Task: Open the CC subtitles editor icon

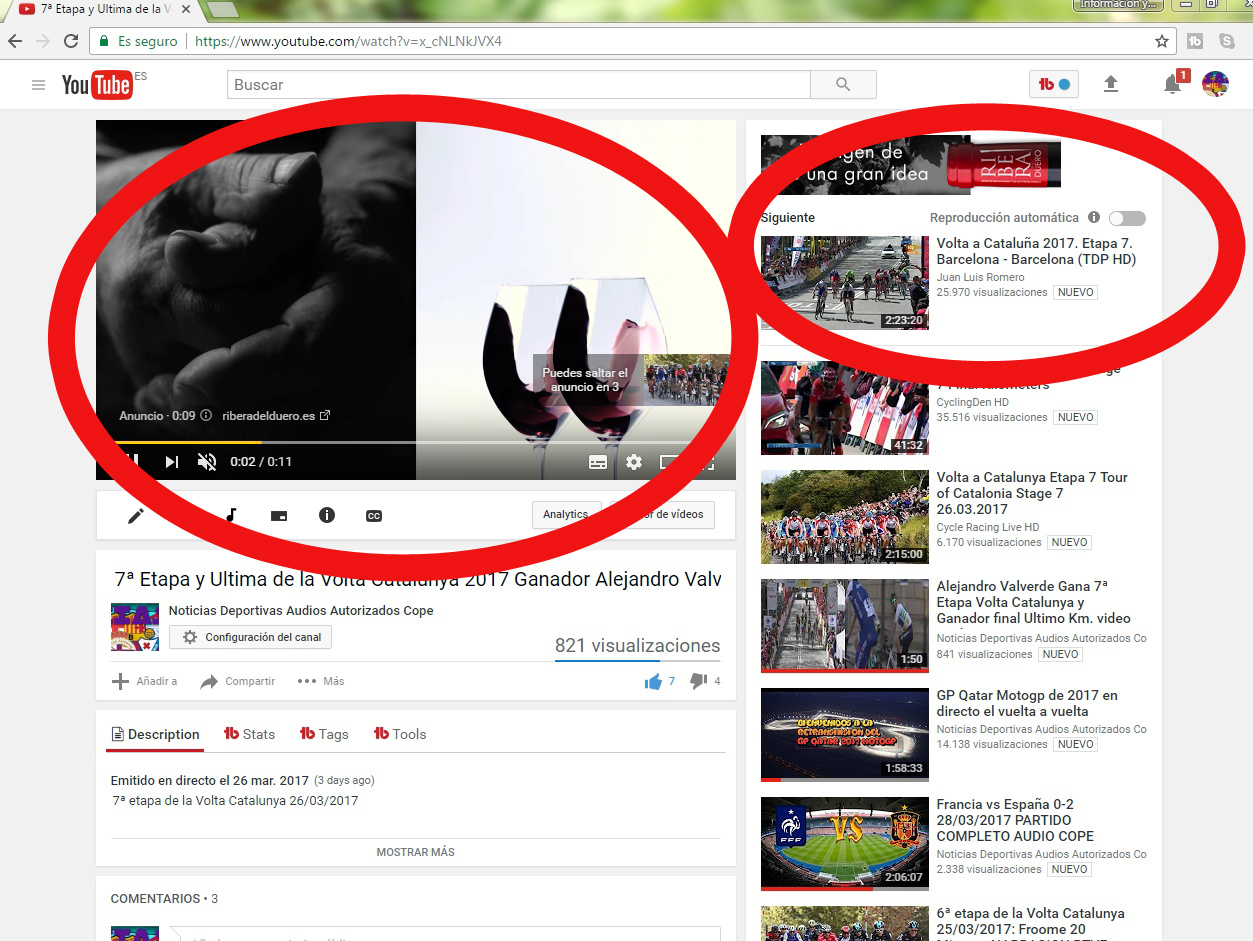Action: click(373, 516)
